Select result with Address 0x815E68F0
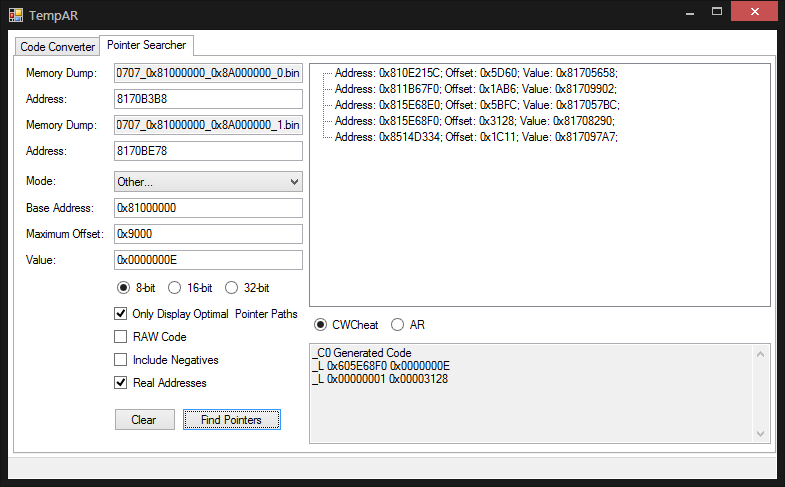785x487 pixels. pyautogui.click(x=474, y=121)
